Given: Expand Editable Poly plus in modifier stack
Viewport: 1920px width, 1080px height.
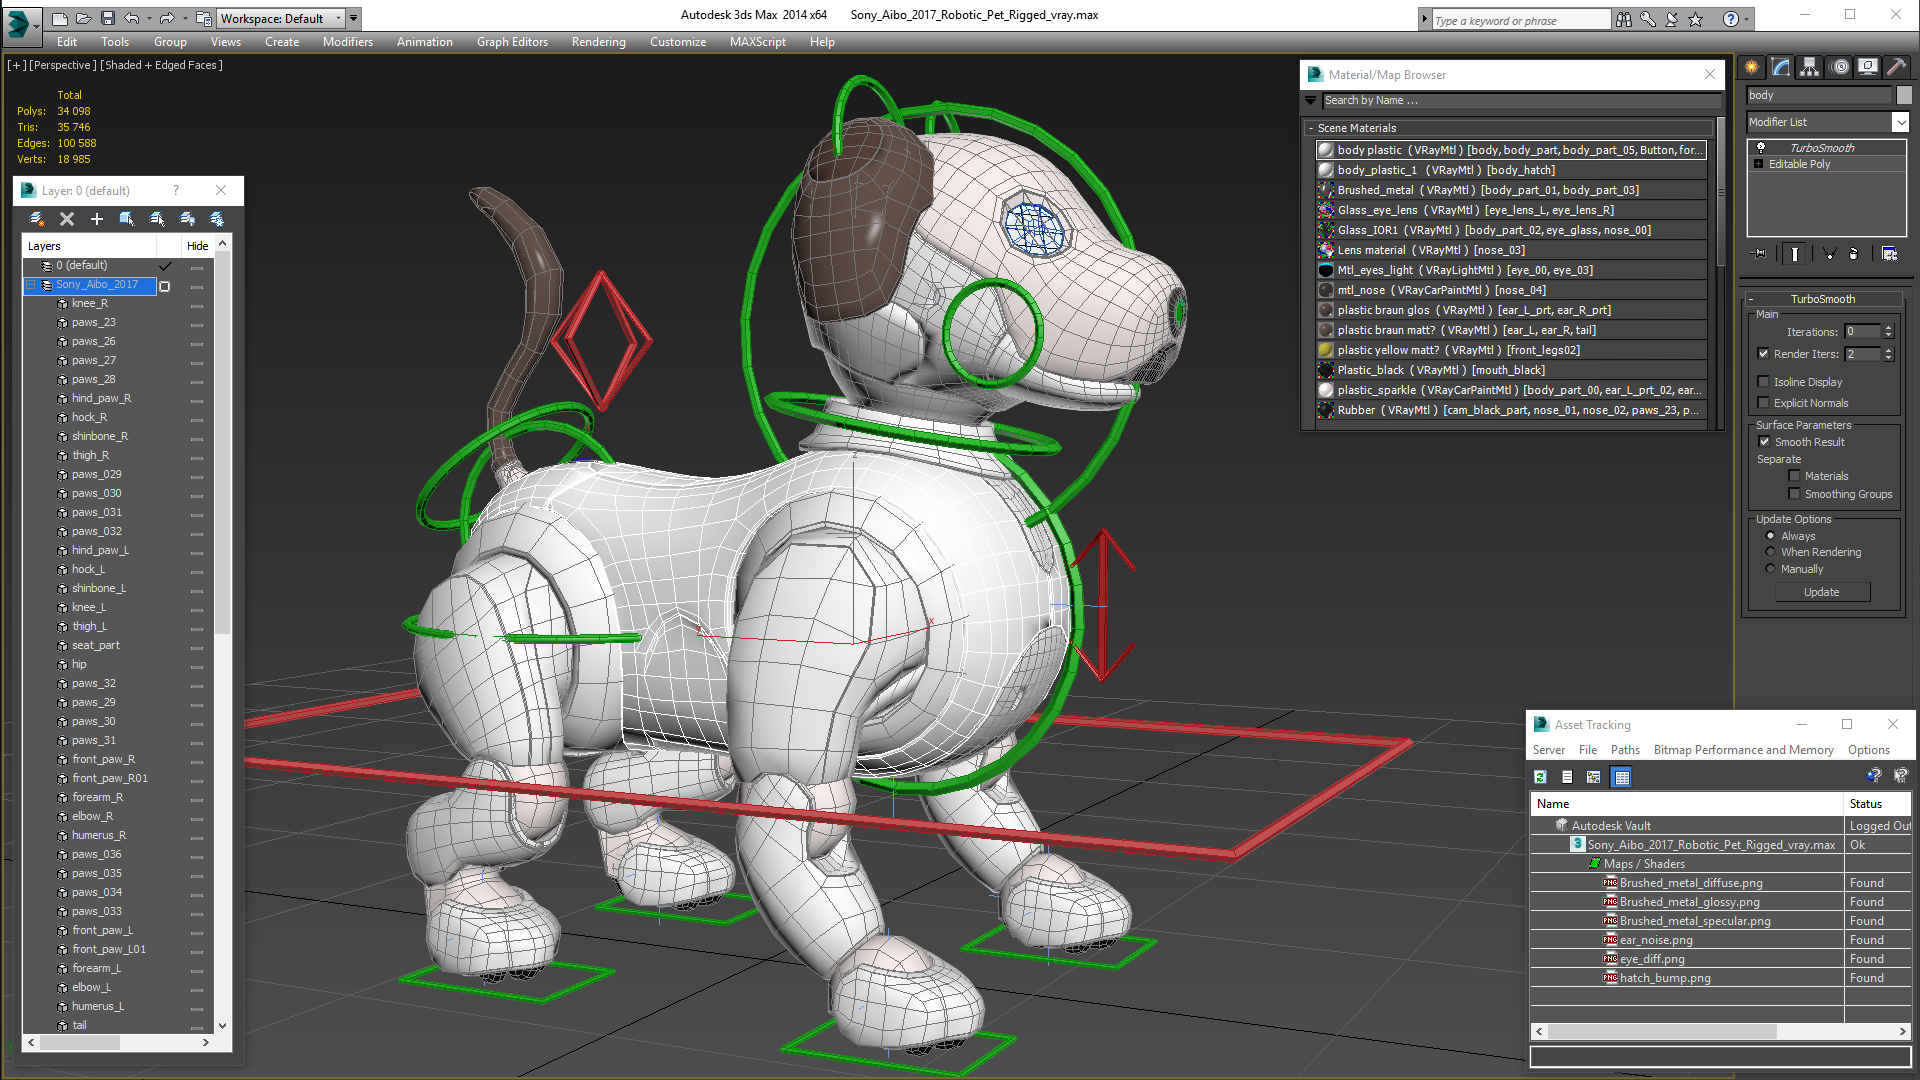Looking at the screenshot, I should 1759,164.
